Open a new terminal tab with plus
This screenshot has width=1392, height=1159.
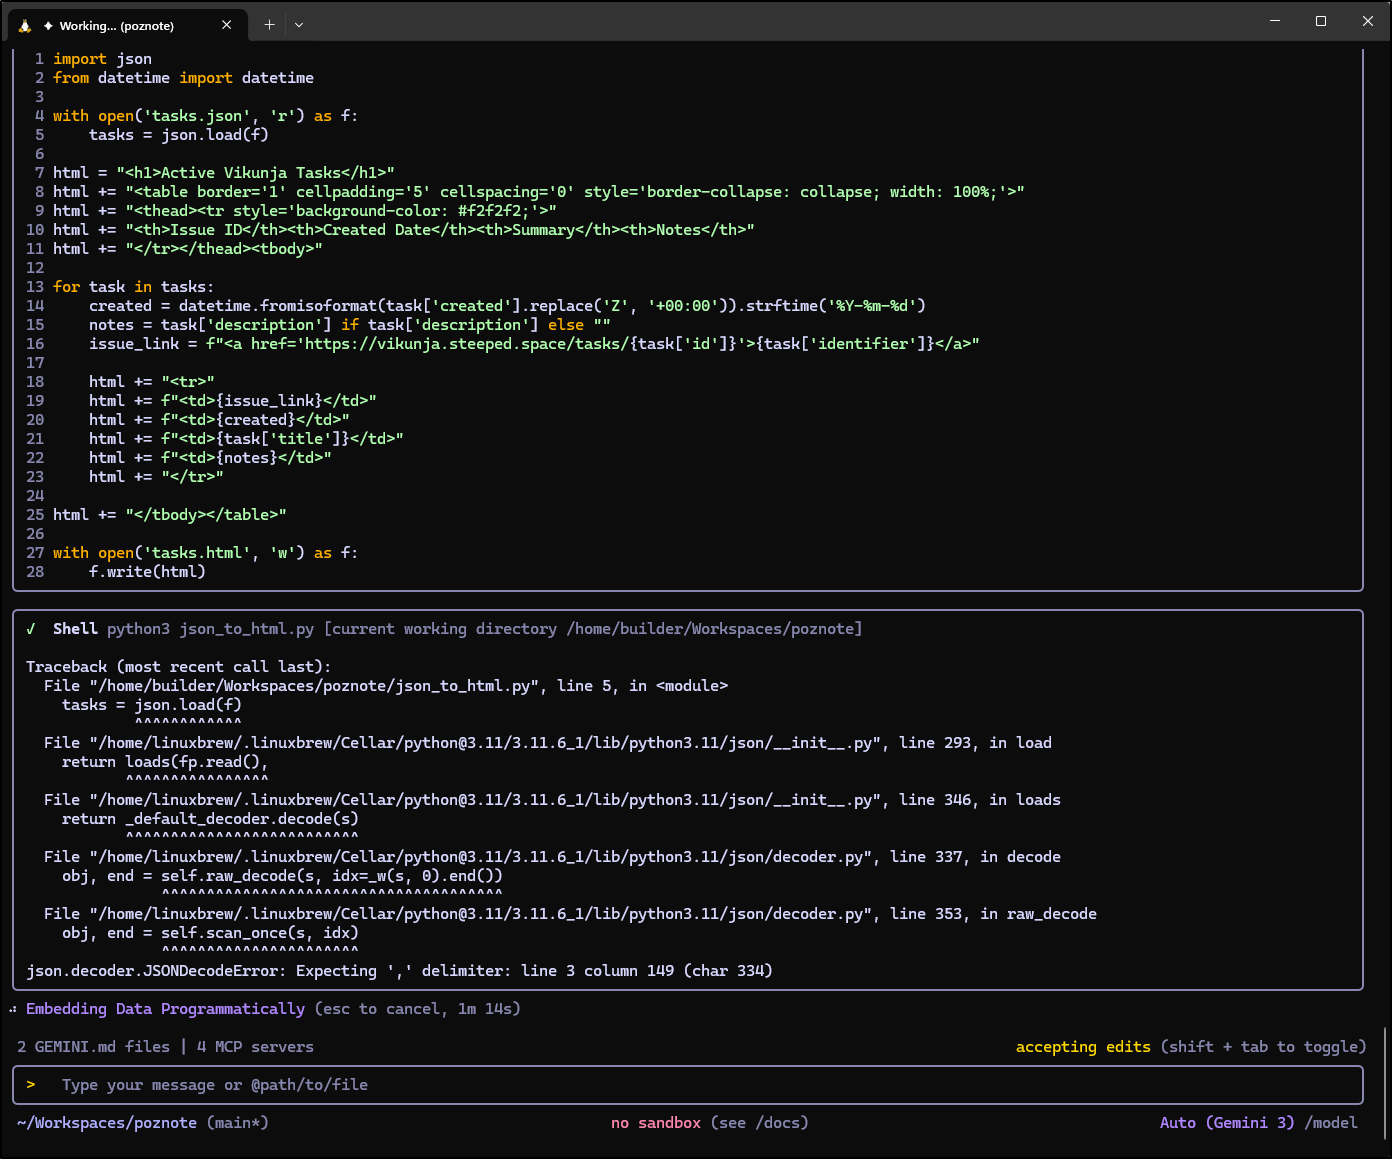pos(269,25)
